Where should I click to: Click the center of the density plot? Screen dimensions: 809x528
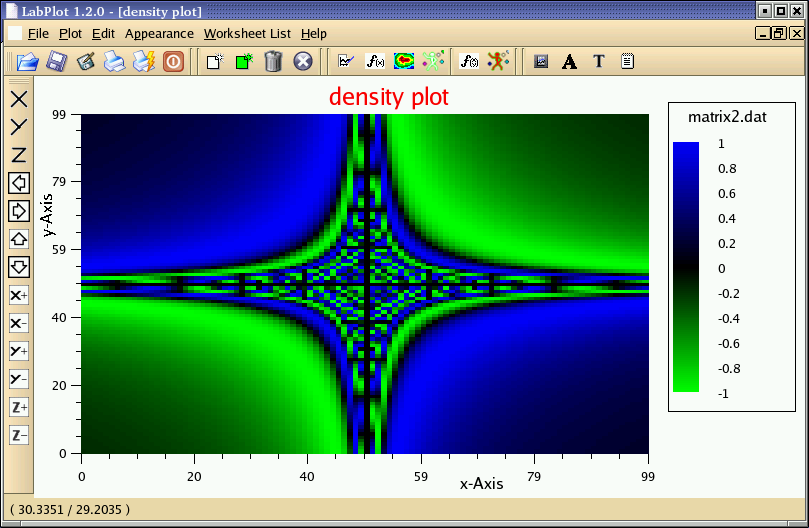pyautogui.click(x=365, y=284)
